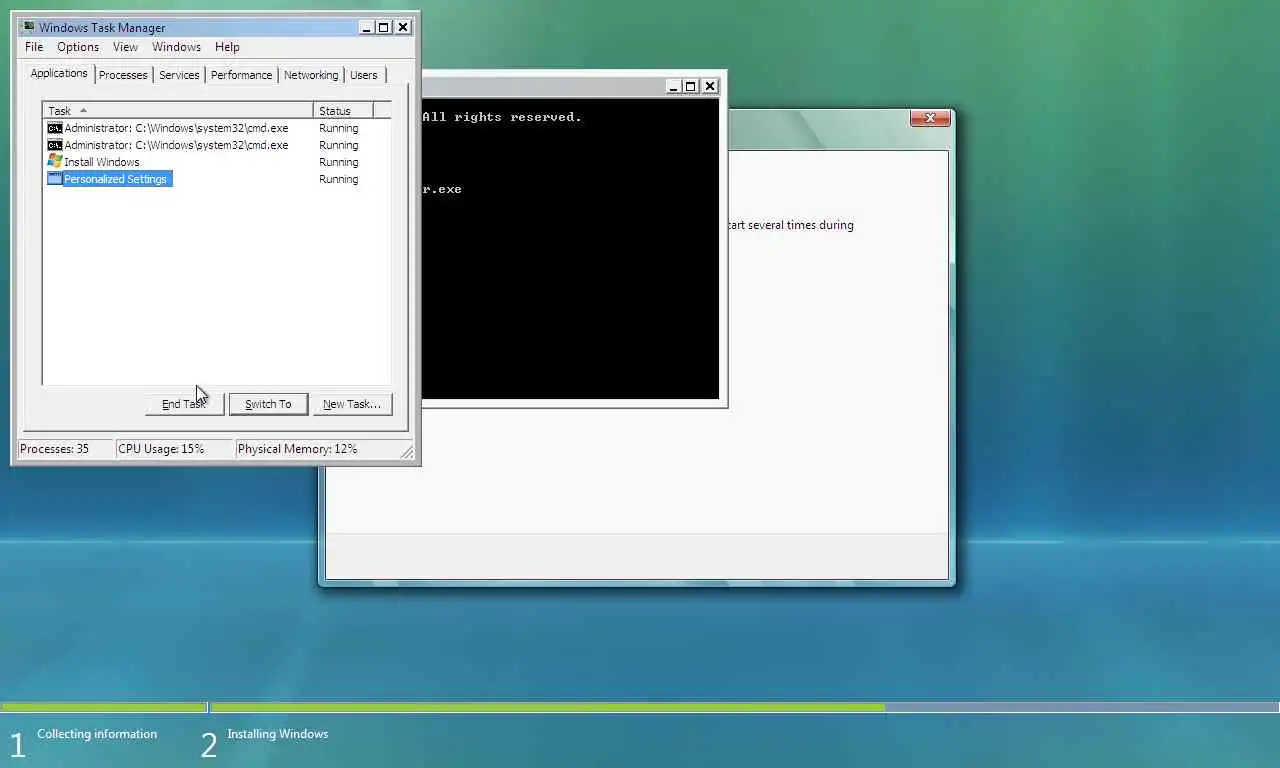Viewport: 1280px width, 768px height.
Task: Switch to the Performance tab
Action: [241, 75]
